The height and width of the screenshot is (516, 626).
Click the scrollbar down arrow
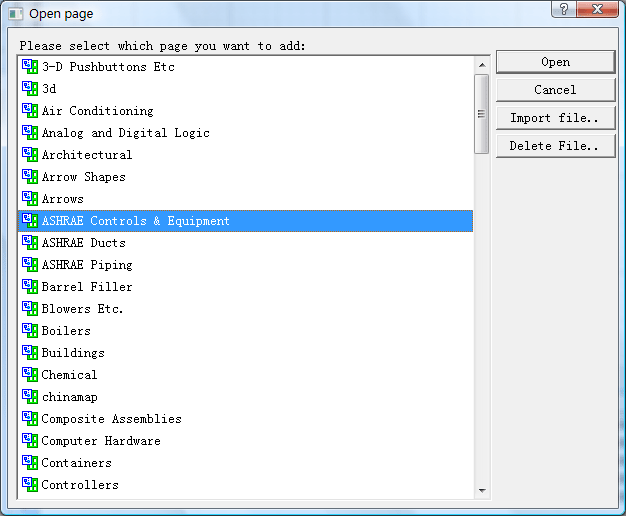click(x=482, y=490)
